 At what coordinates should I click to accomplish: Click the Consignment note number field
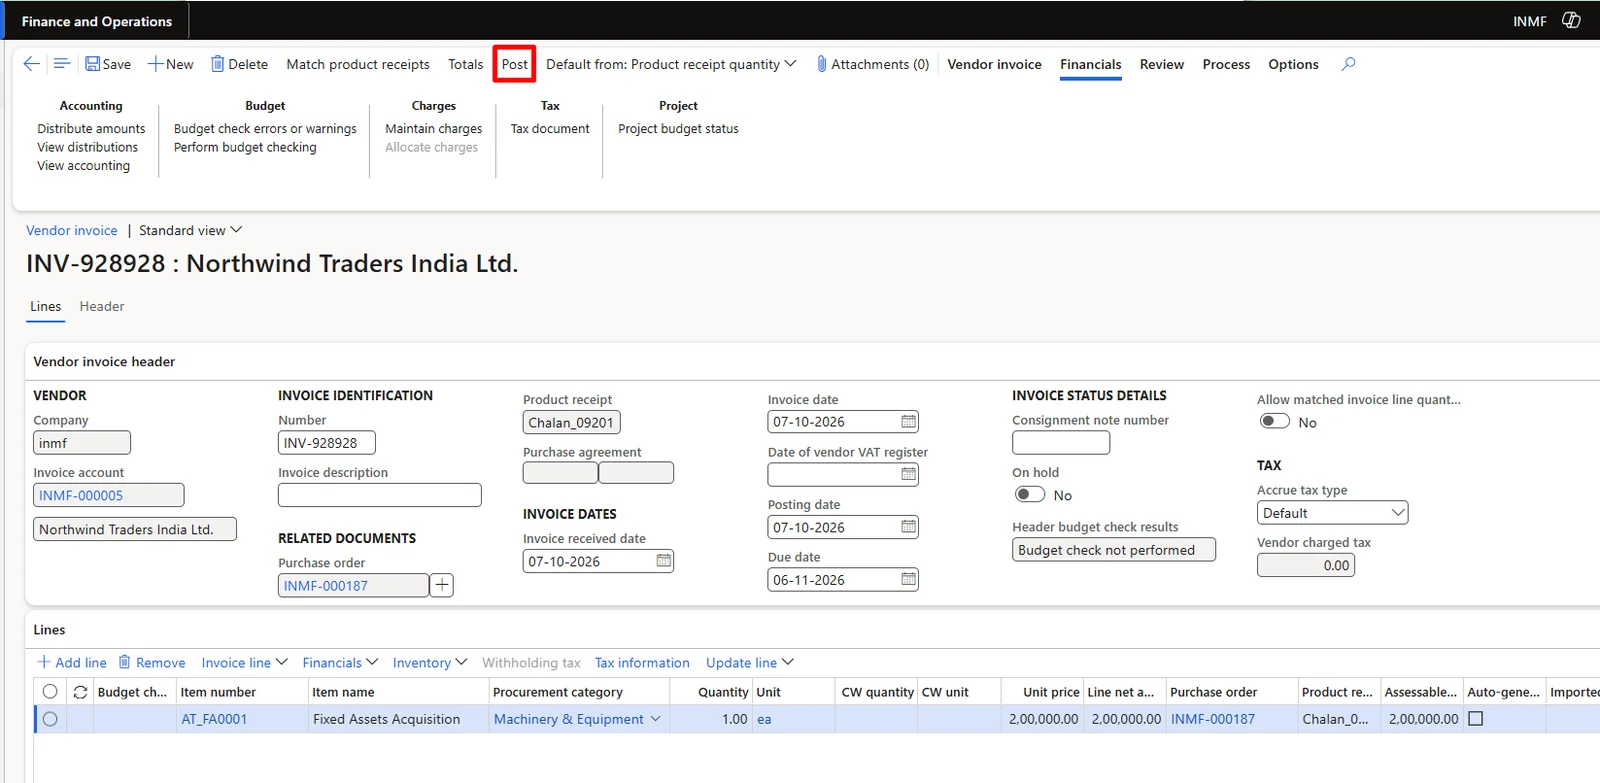pos(1061,442)
